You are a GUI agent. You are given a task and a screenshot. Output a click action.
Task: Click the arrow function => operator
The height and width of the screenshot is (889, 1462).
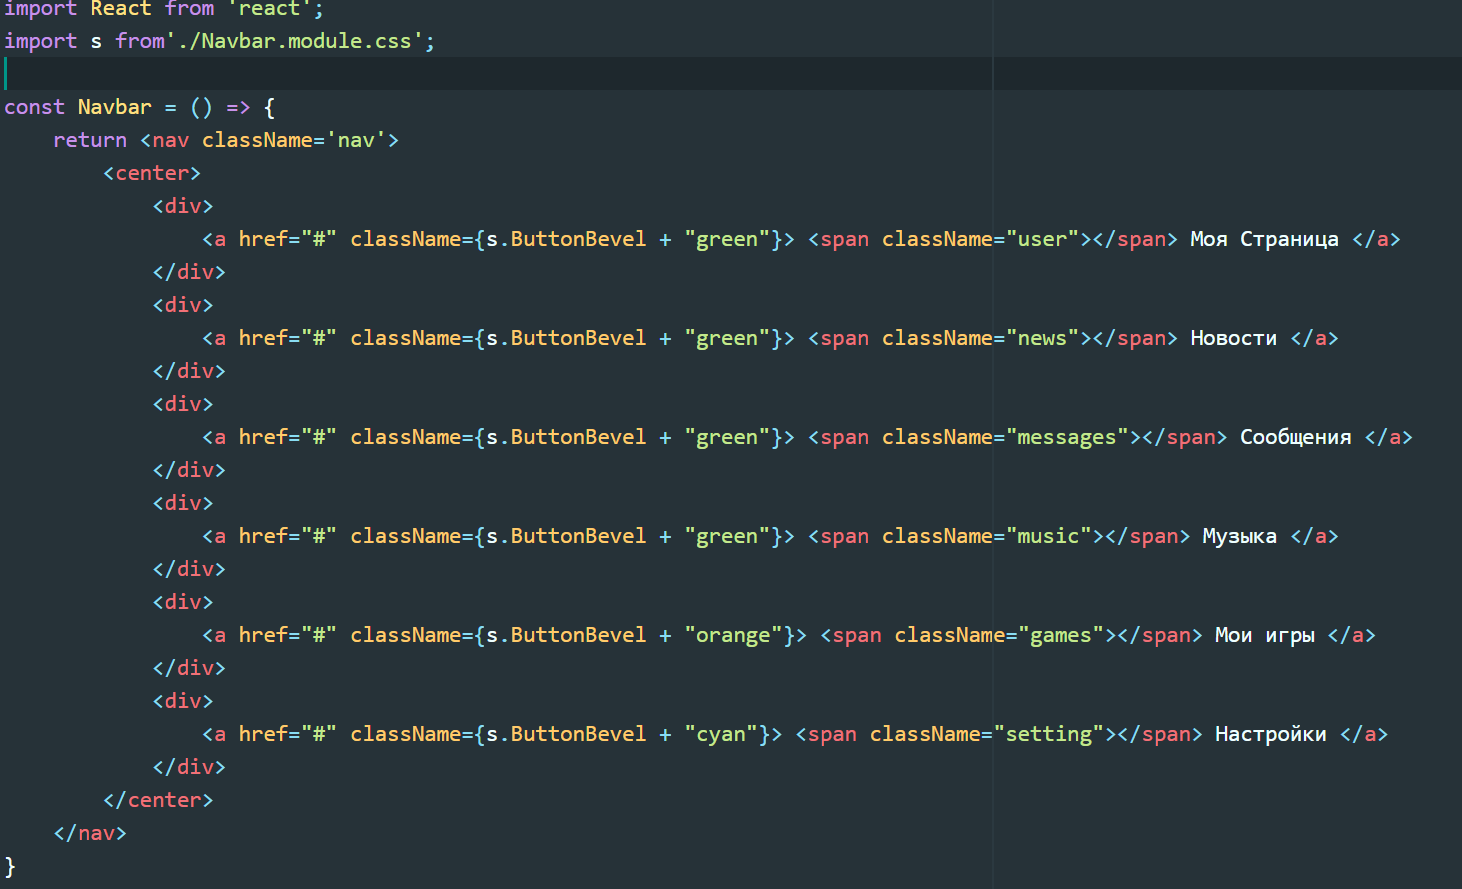pyautogui.click(x=238, y=107)
